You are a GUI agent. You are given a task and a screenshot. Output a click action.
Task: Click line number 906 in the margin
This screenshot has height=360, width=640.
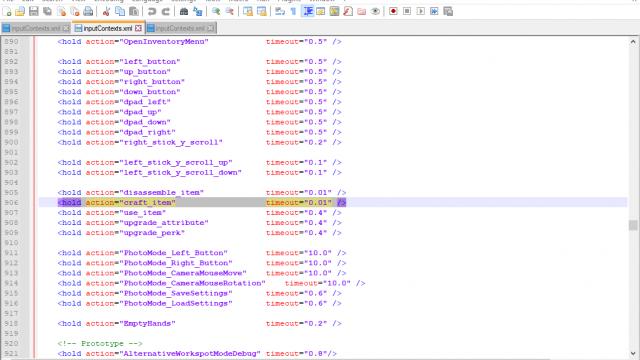point(11,202)
